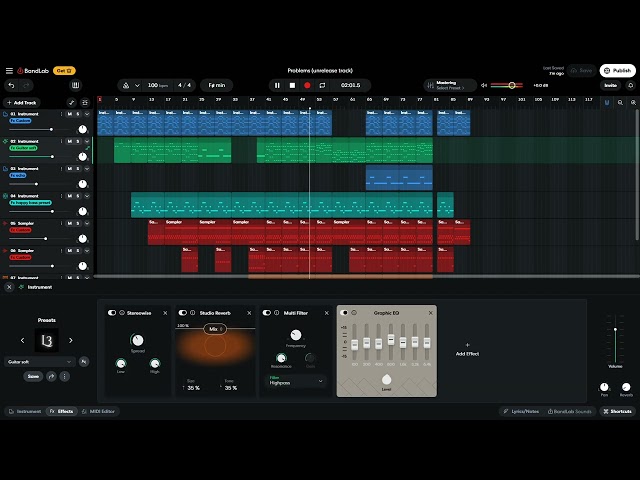Click the Publish button
640x480 pixels.
(618, 70)
